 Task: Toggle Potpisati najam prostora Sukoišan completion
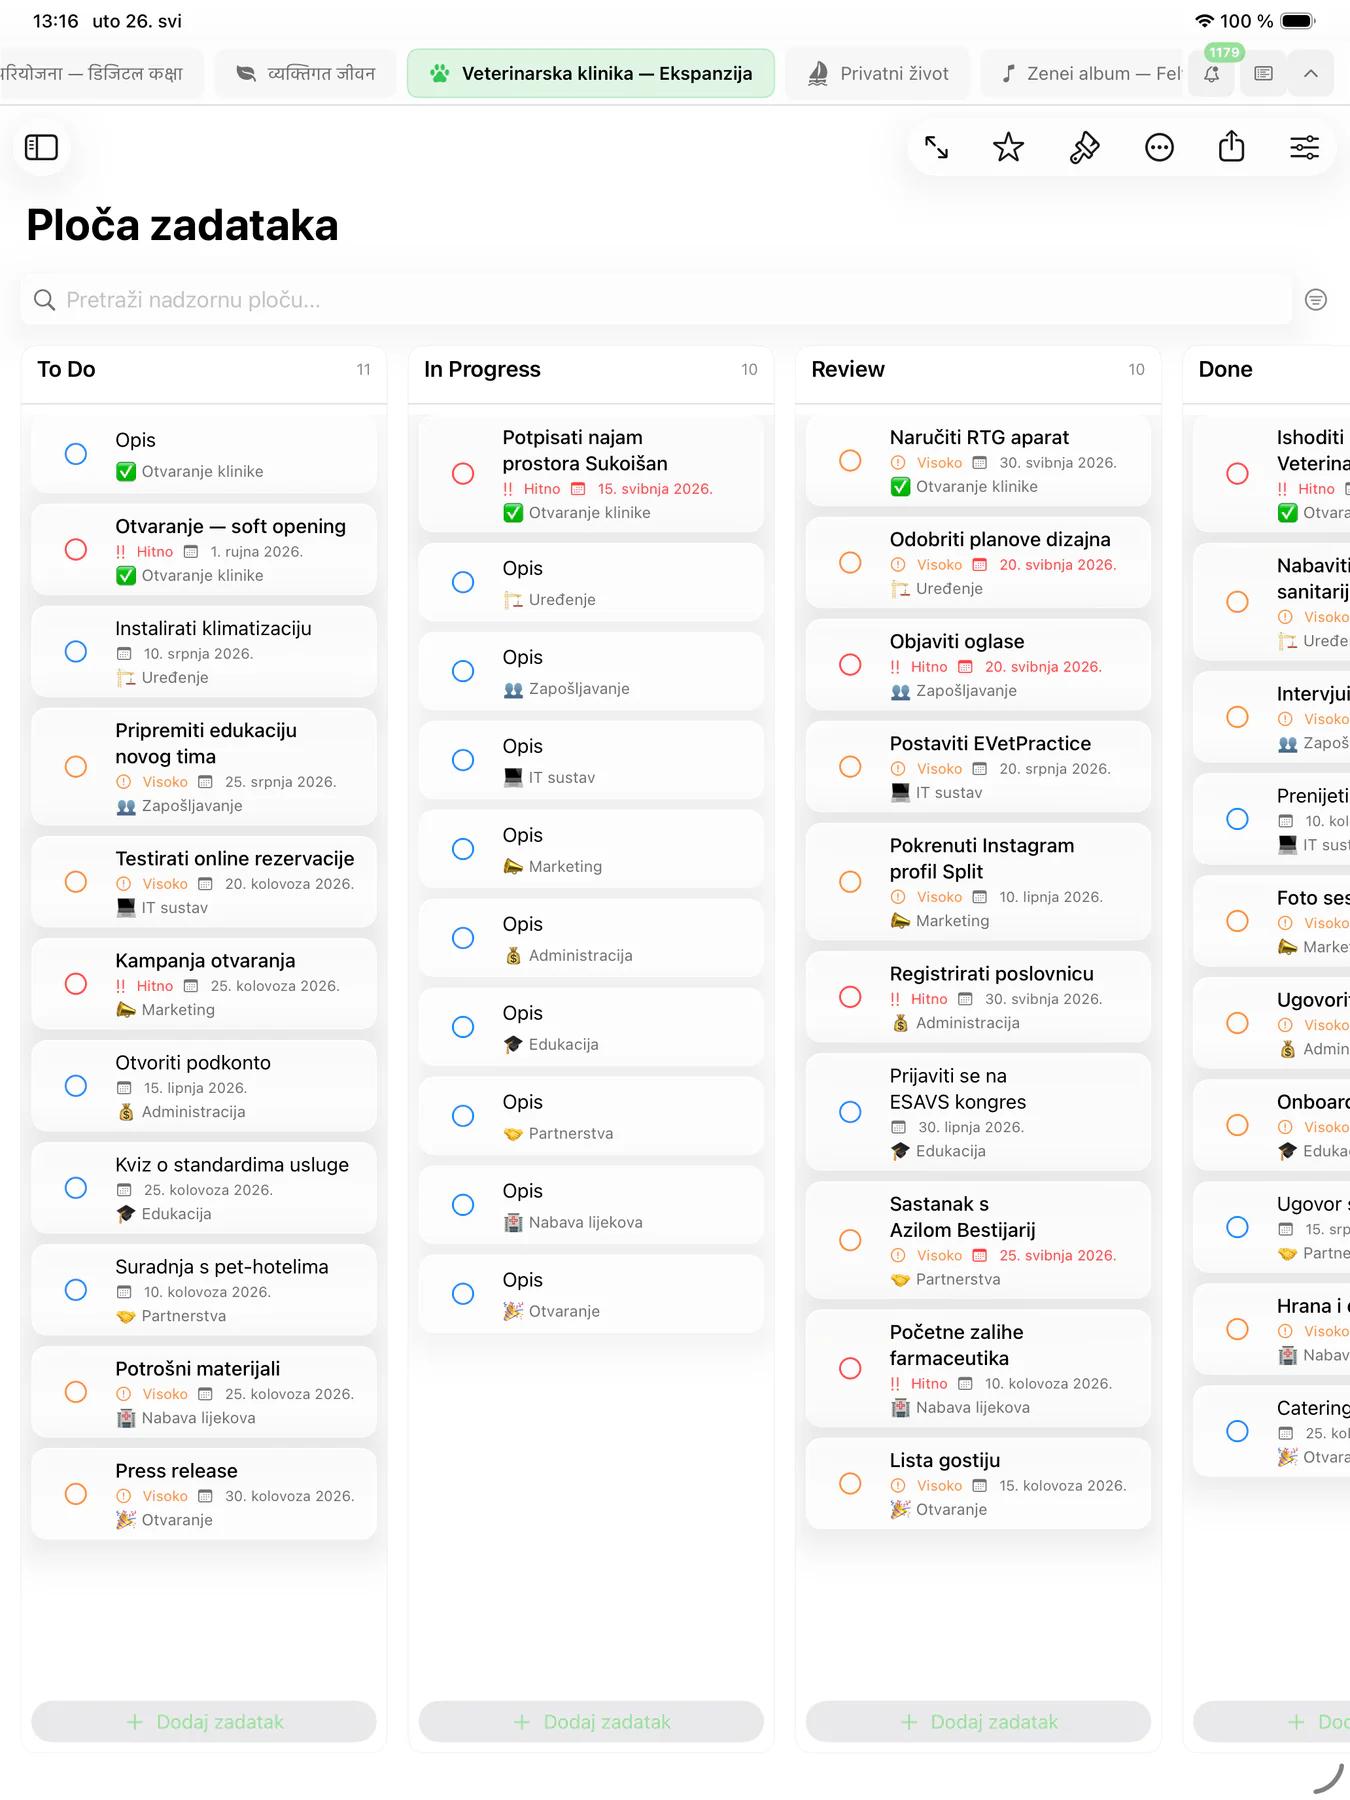(463, 474)
